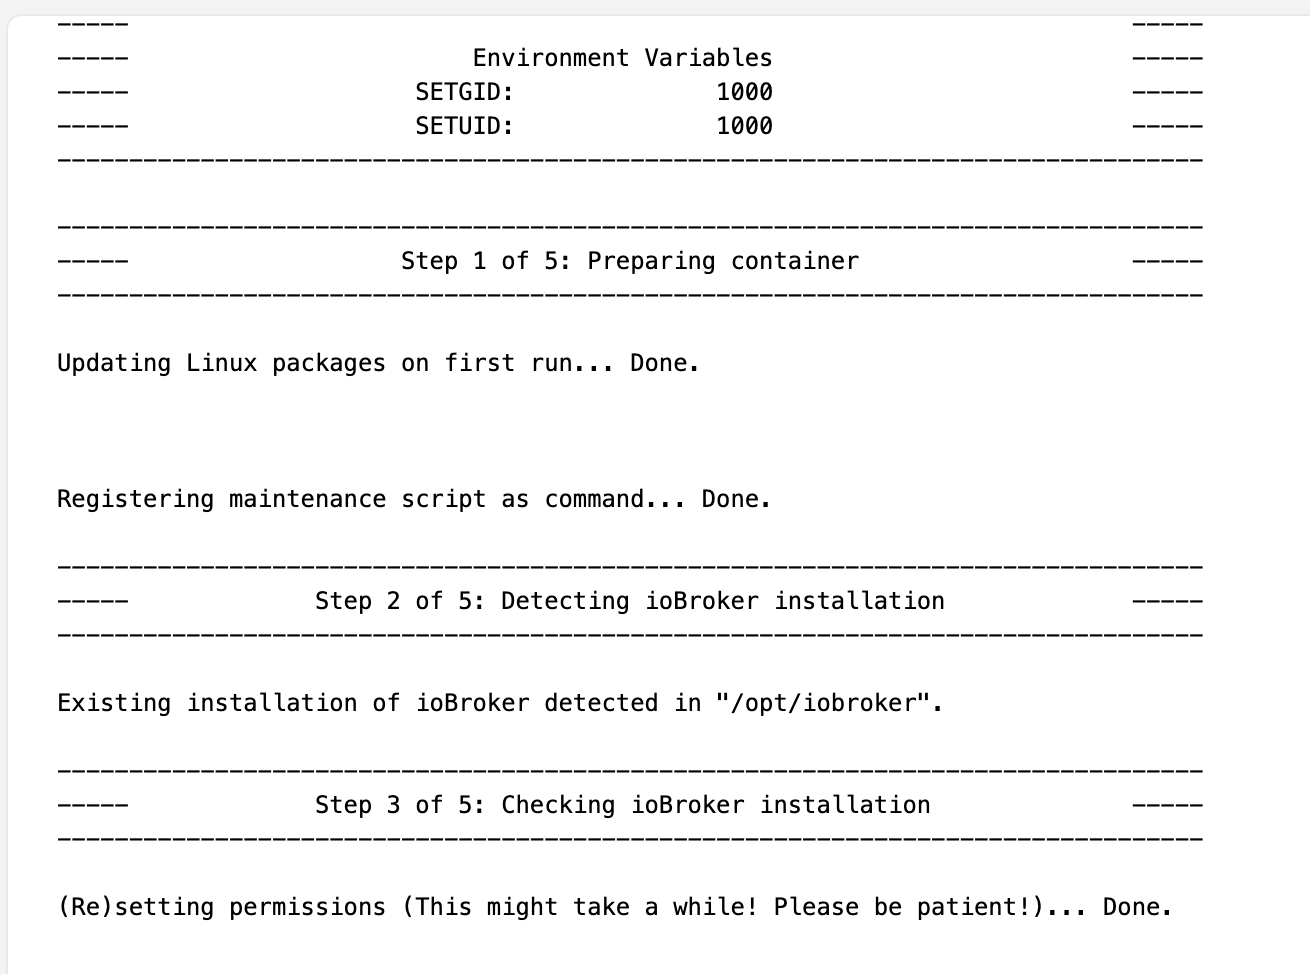1310x974 pixels.
Task: Click the "Updating Linux packages" log line
Action: pyautogui.click(x=221, y=363)
